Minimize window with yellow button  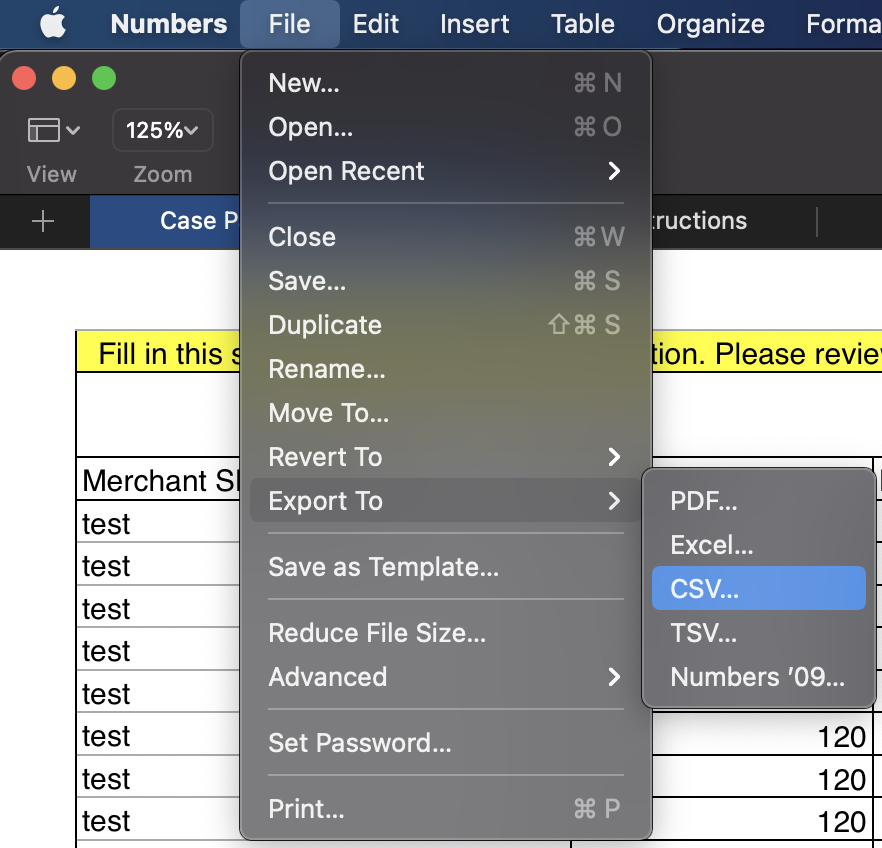tap(64, 78)
